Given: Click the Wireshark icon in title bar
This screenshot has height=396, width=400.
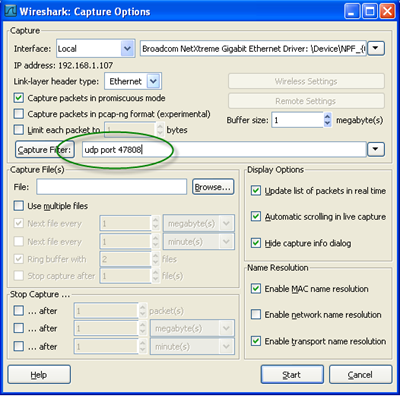Looking at the screenshot, I should pos(10,11).
